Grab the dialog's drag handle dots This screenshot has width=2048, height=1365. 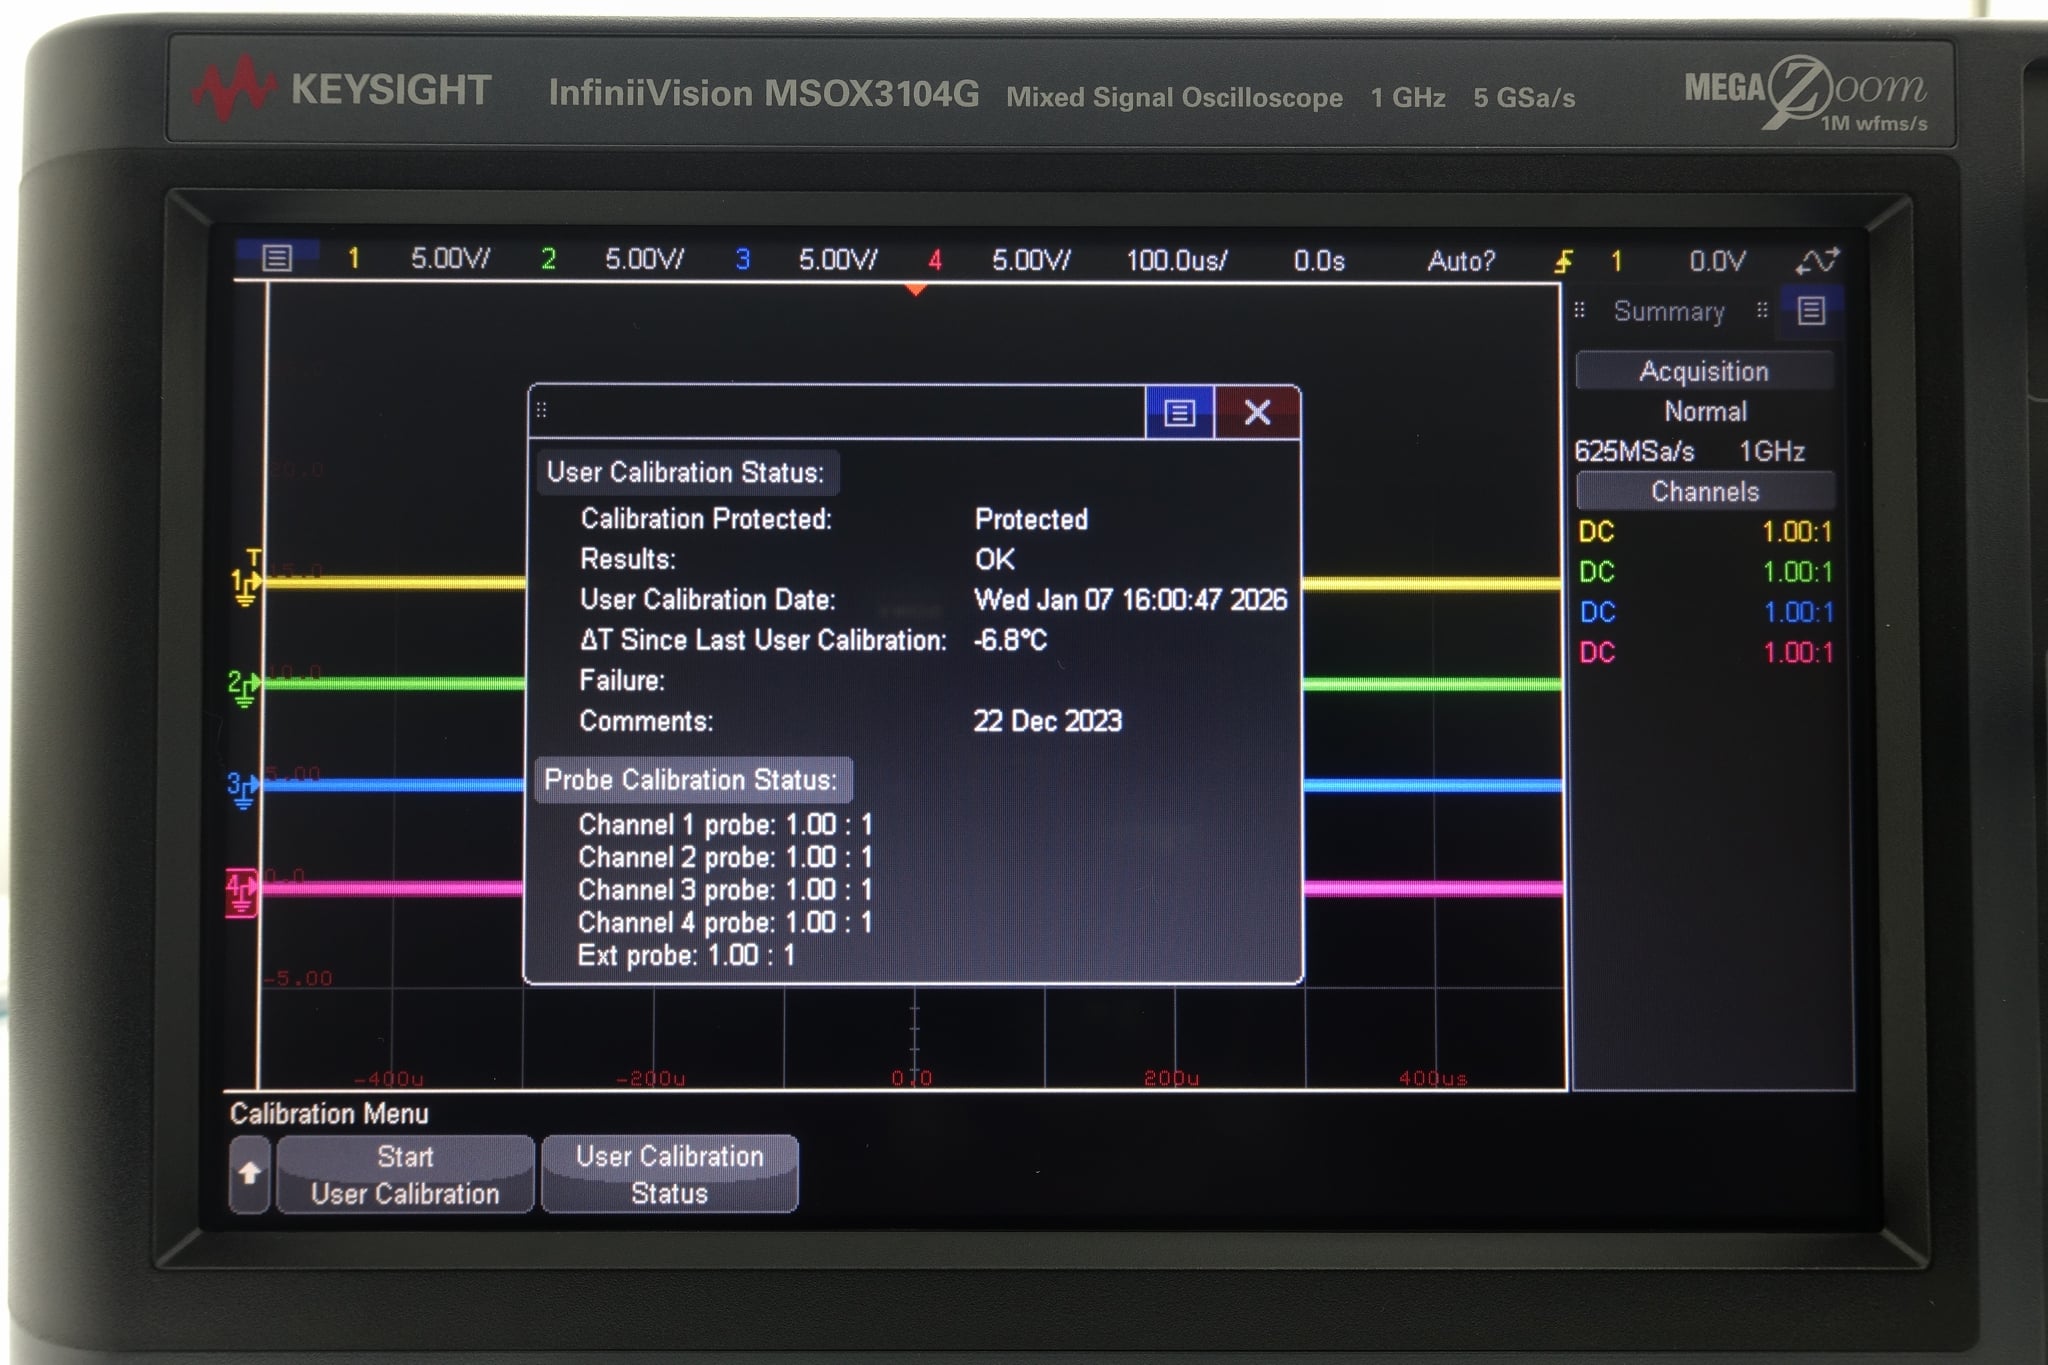(x=542, y=410)
